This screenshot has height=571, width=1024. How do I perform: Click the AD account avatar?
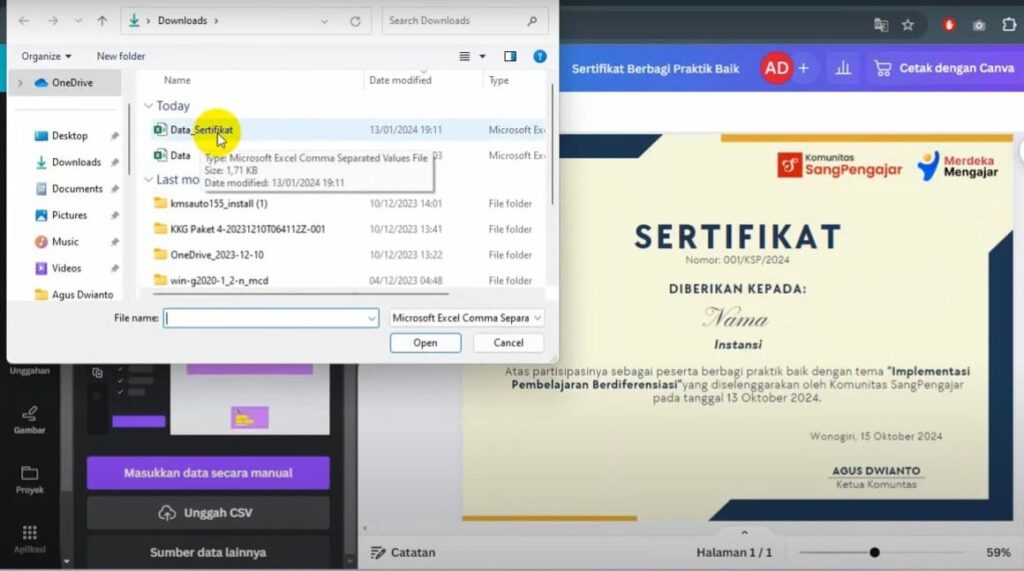point(776,68)
